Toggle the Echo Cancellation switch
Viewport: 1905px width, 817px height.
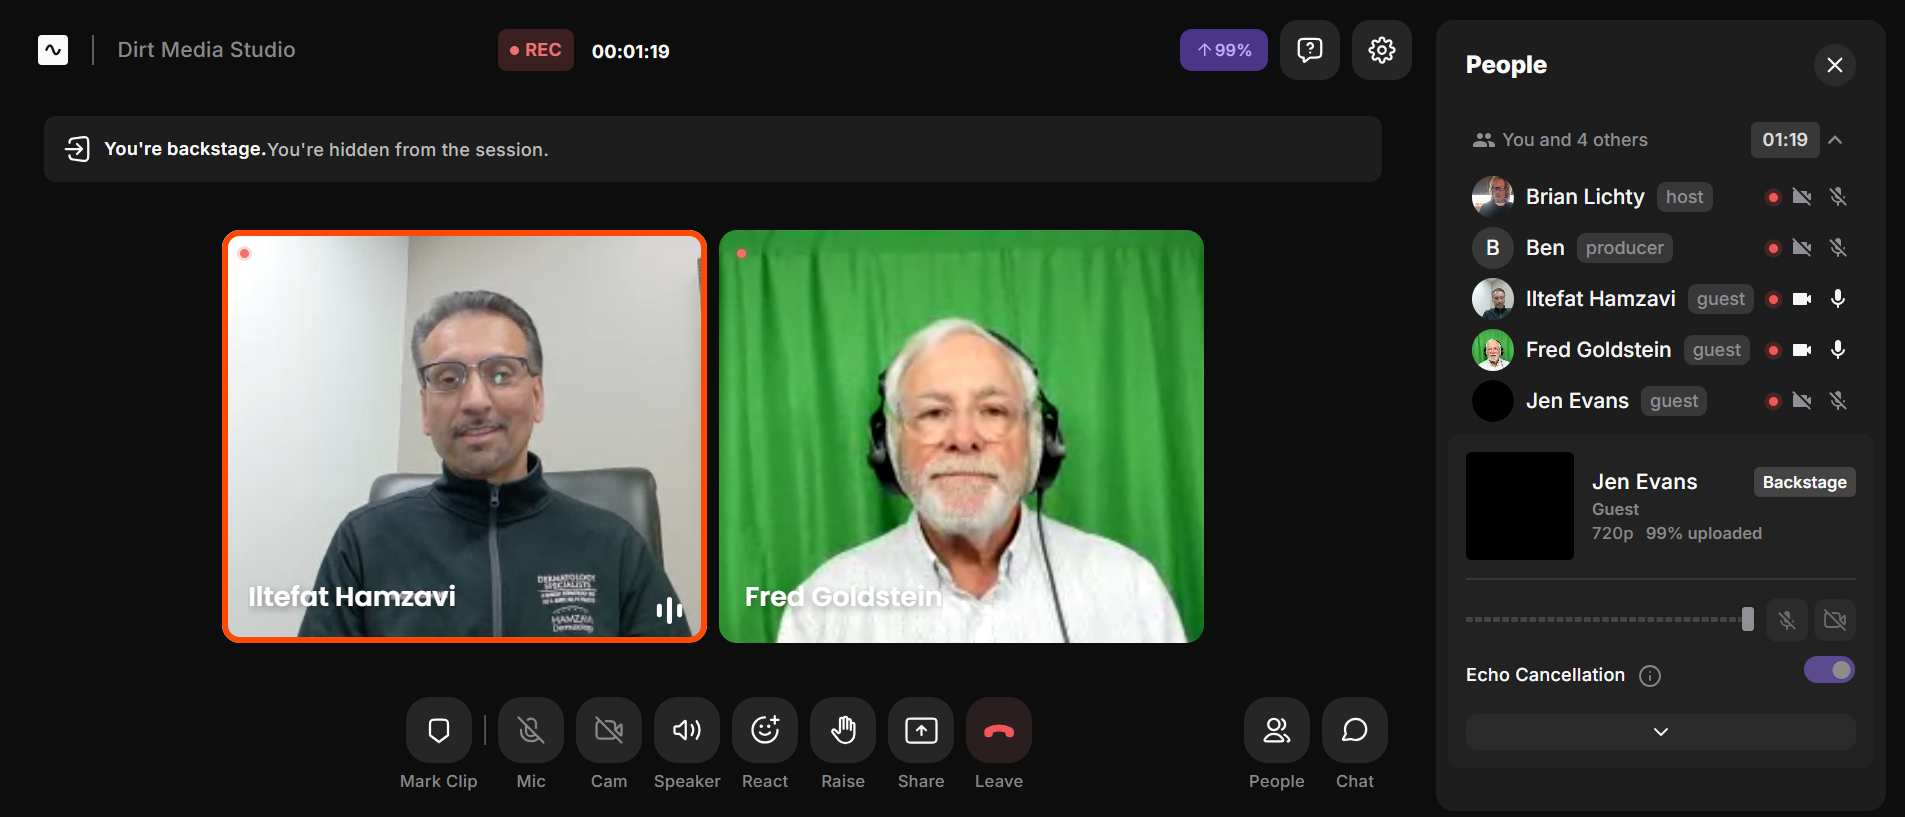(x=1829, y=670)
